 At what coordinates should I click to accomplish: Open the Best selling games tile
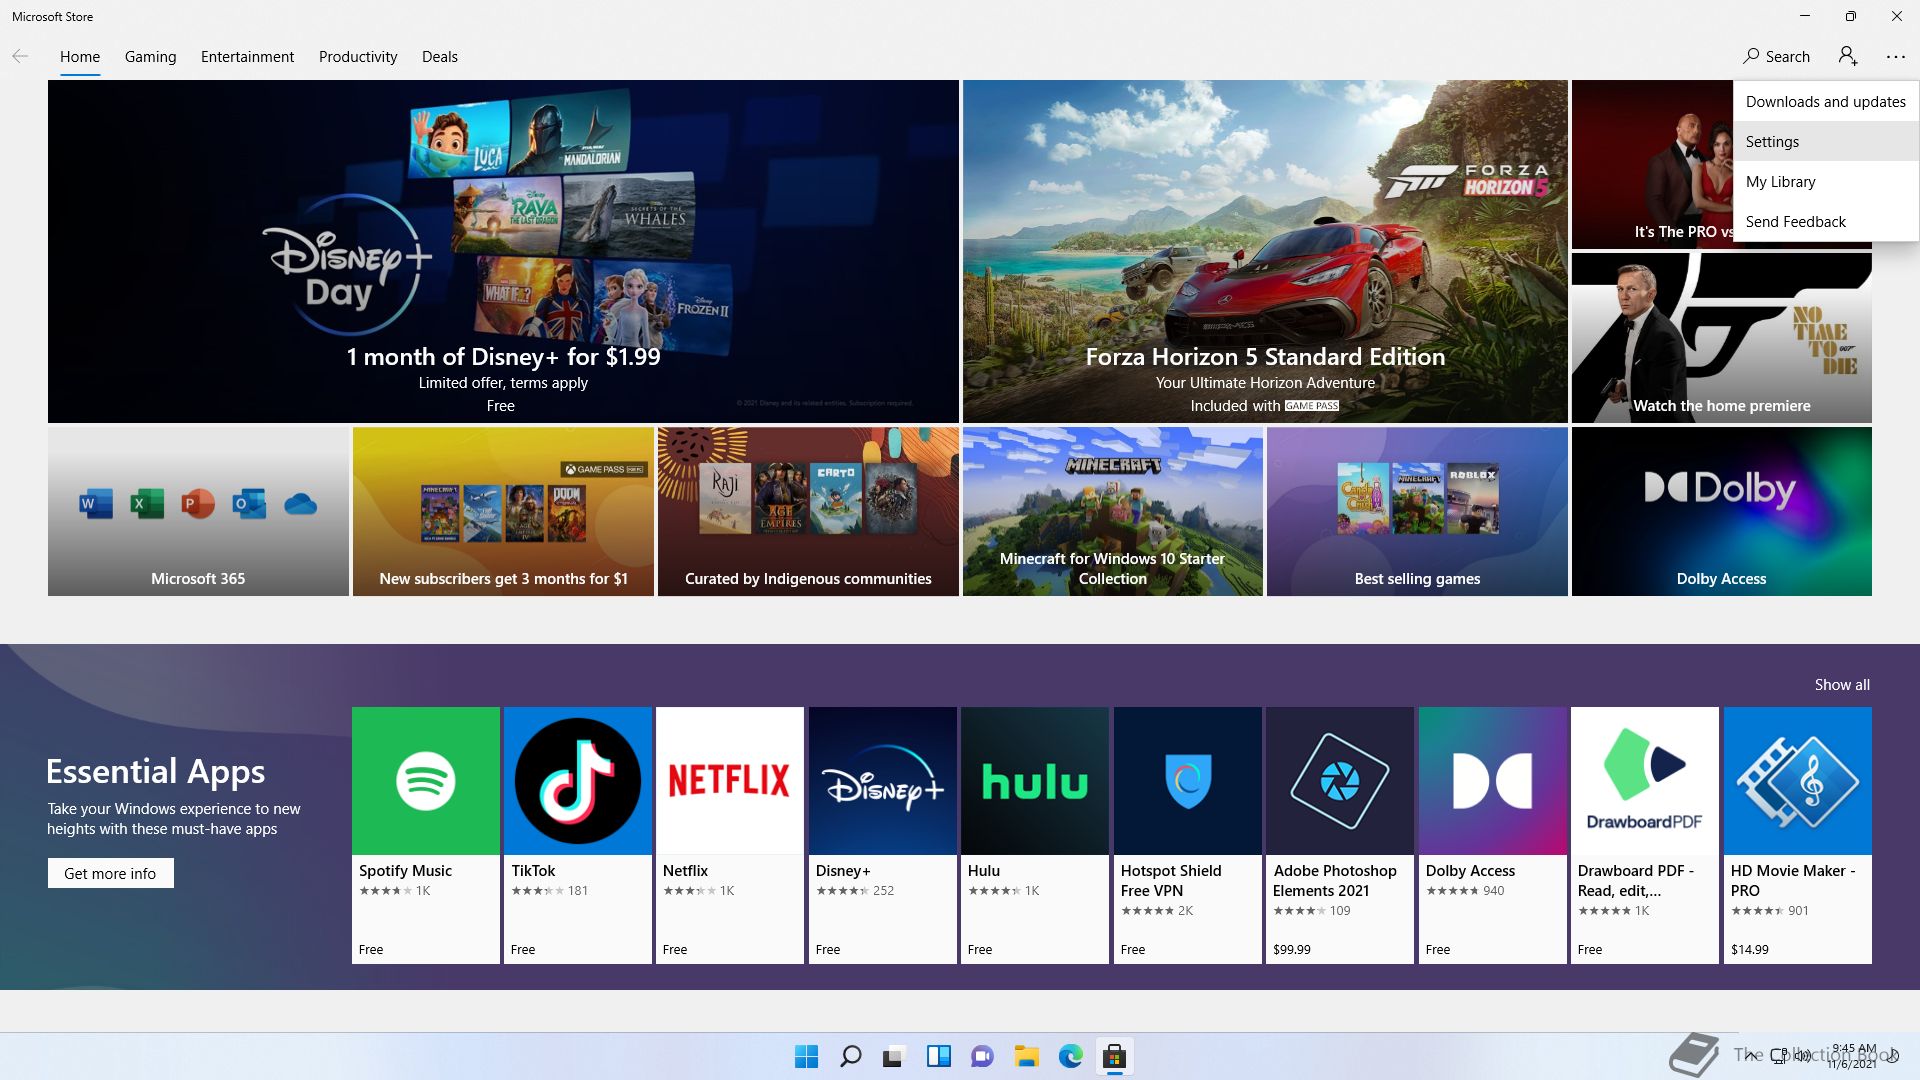pyautogui.click(x=1417, y=511)
